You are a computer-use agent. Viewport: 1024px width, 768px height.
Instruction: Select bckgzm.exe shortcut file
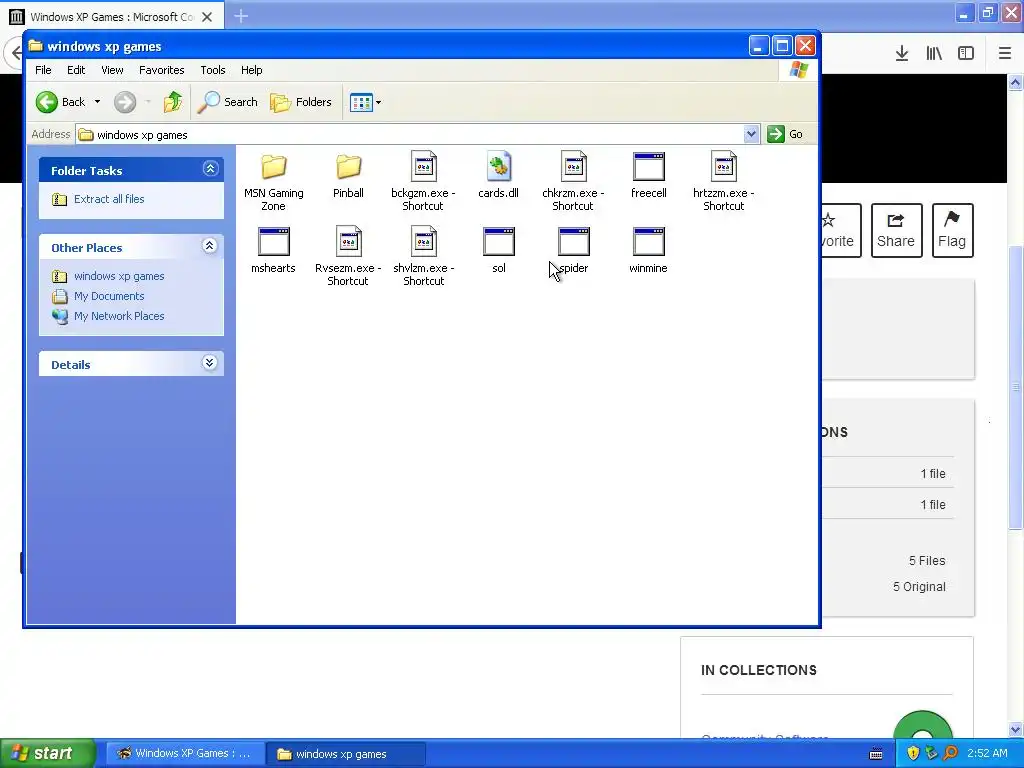[423, 182]
